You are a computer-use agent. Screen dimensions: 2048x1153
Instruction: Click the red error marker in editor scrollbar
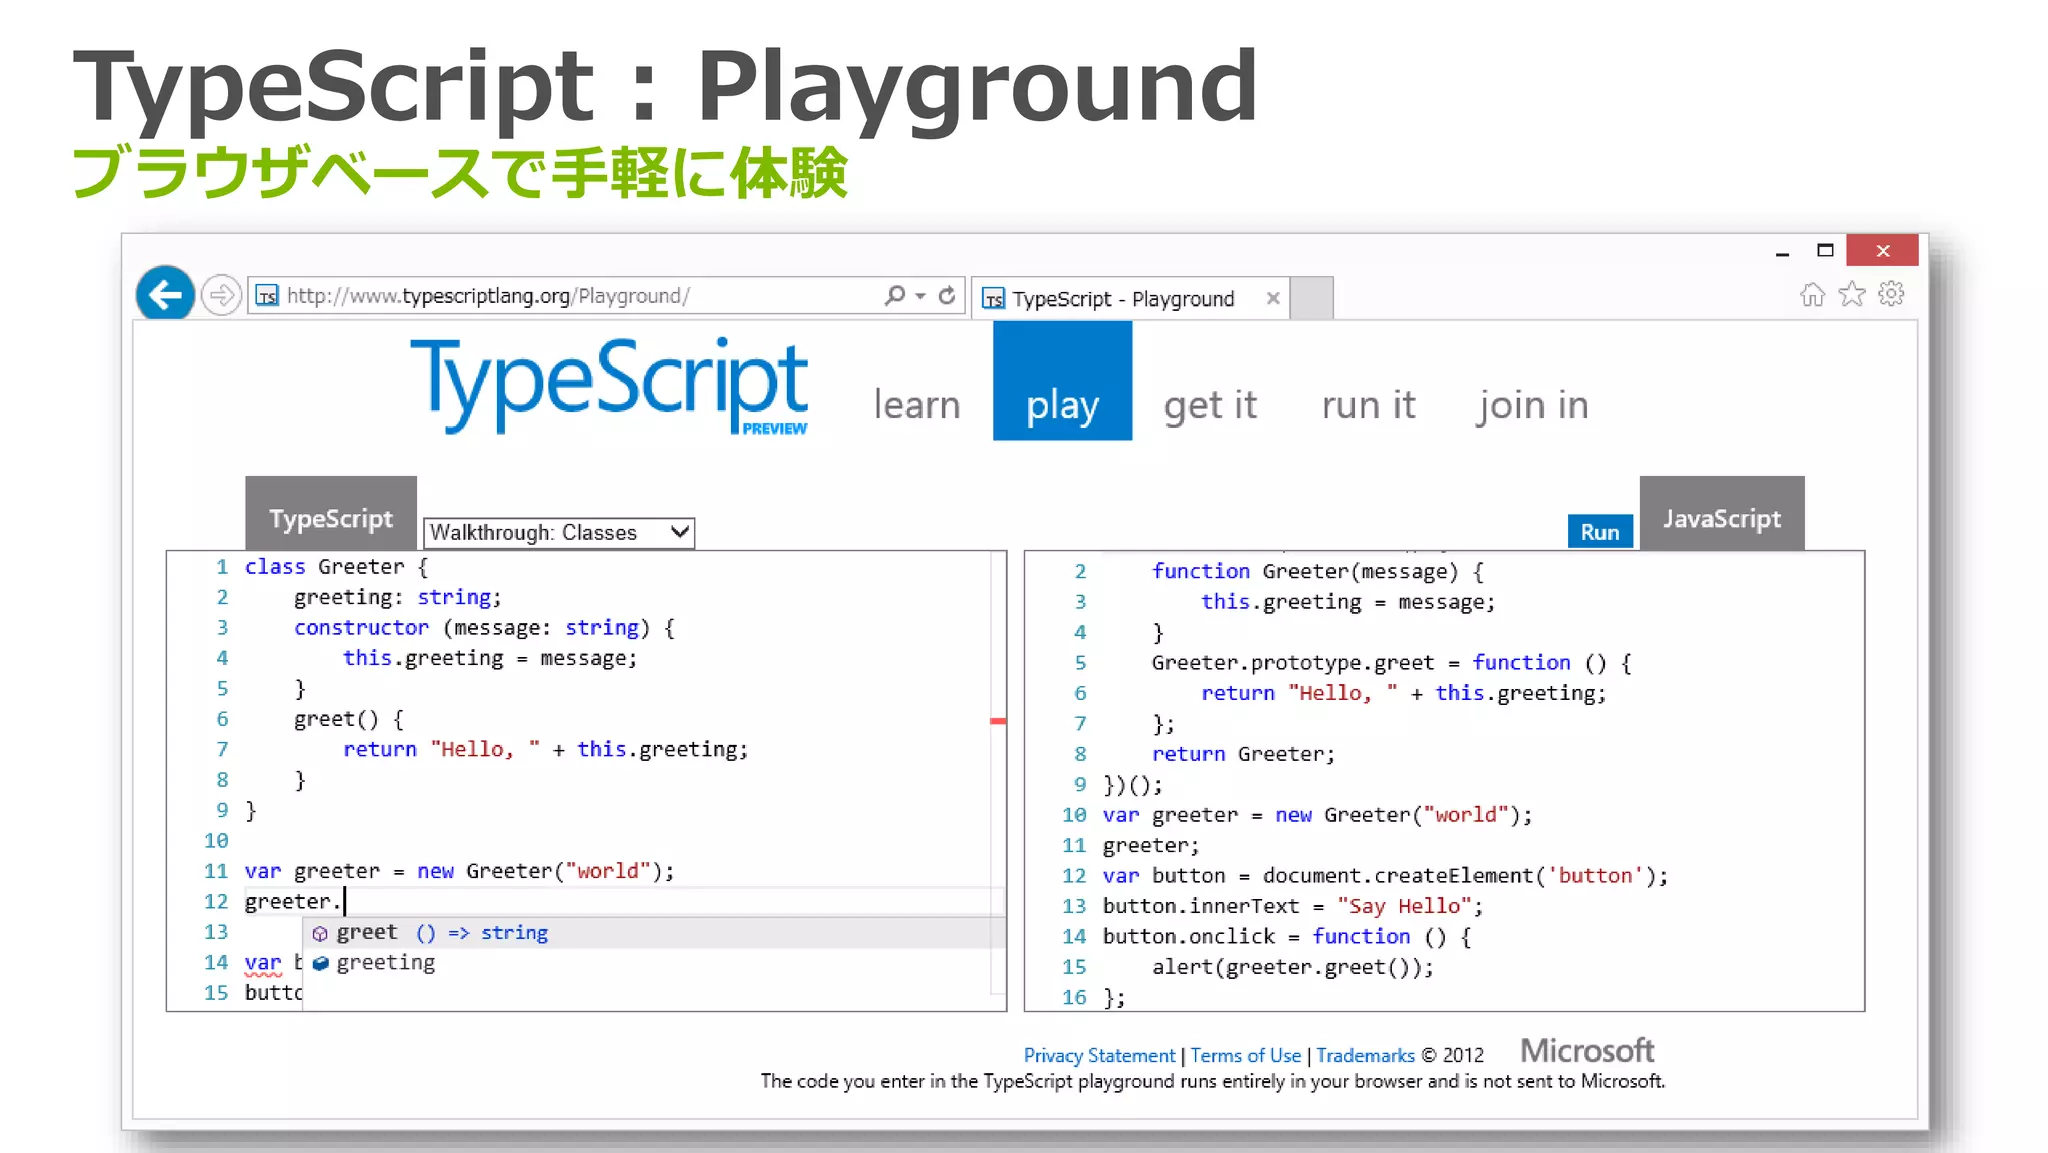tap(998, 720)
